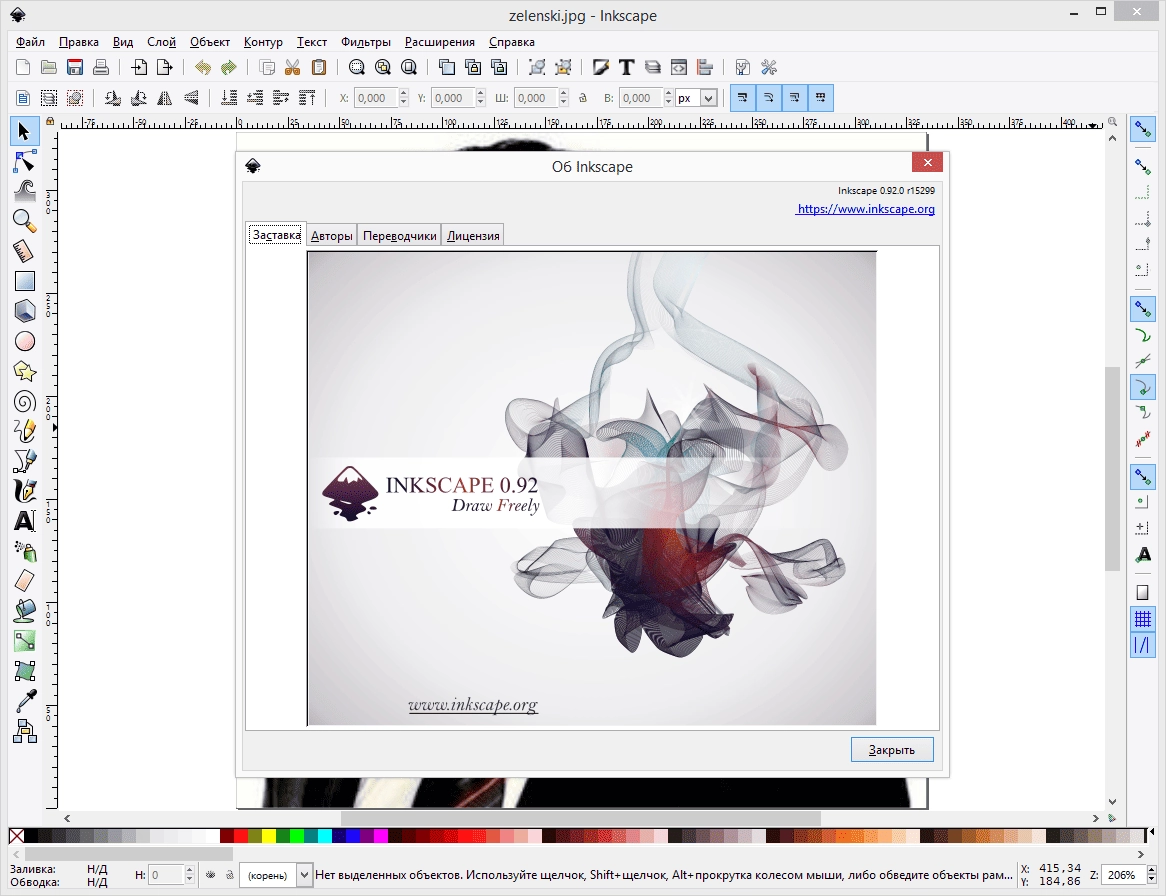Viewport: 1166px width, 896px height.
Task: Toggle snap to grids
Action: [1143, 619]
